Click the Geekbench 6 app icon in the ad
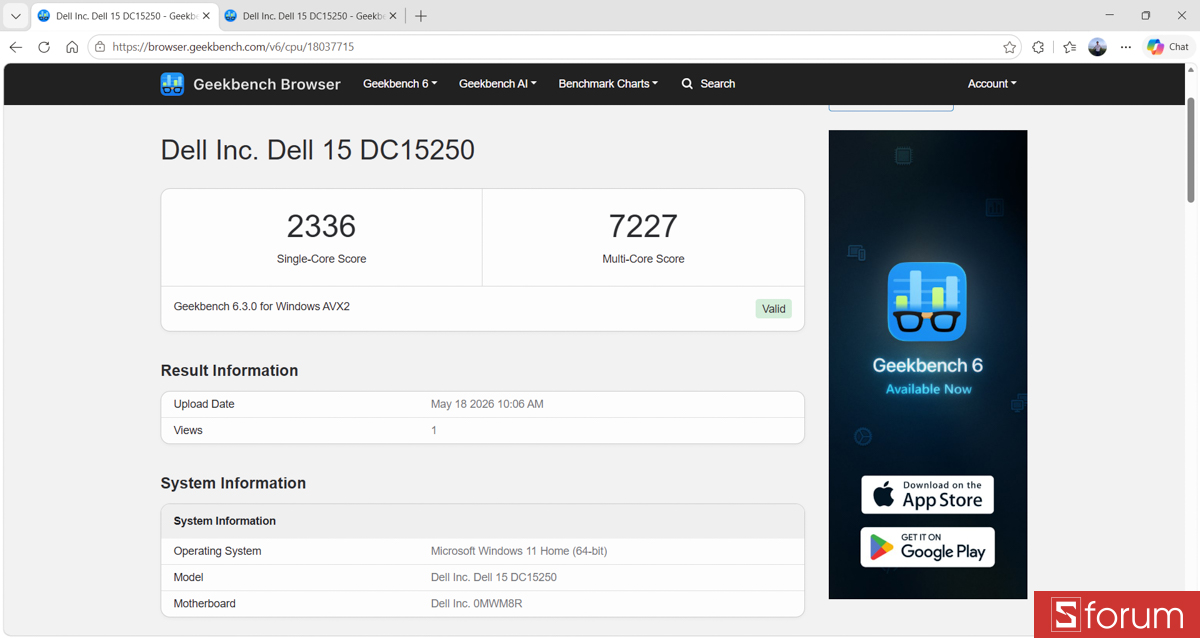The height and width of the screenshot is (638, 1200). click(x=927, y=301)
